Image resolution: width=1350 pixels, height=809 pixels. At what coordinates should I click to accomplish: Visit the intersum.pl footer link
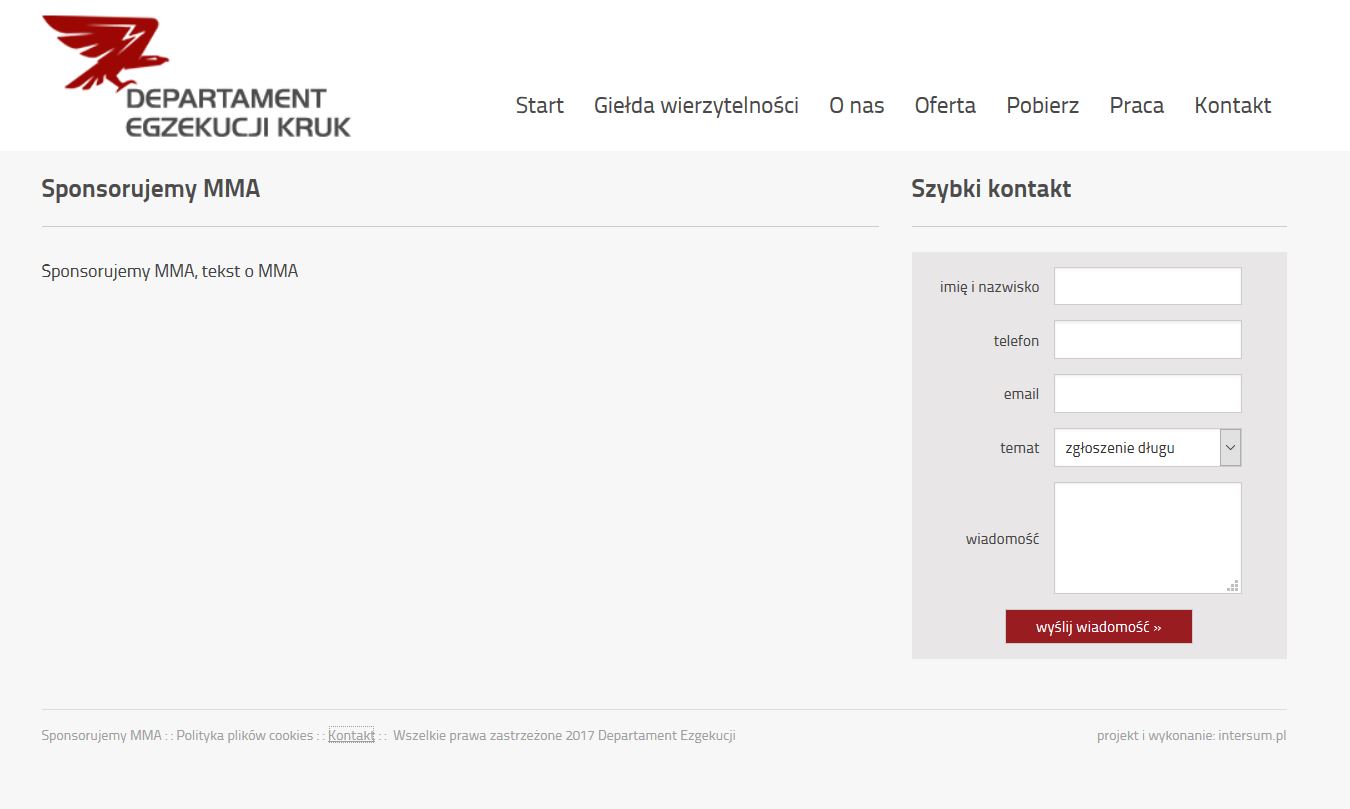tap(1251, 736)
